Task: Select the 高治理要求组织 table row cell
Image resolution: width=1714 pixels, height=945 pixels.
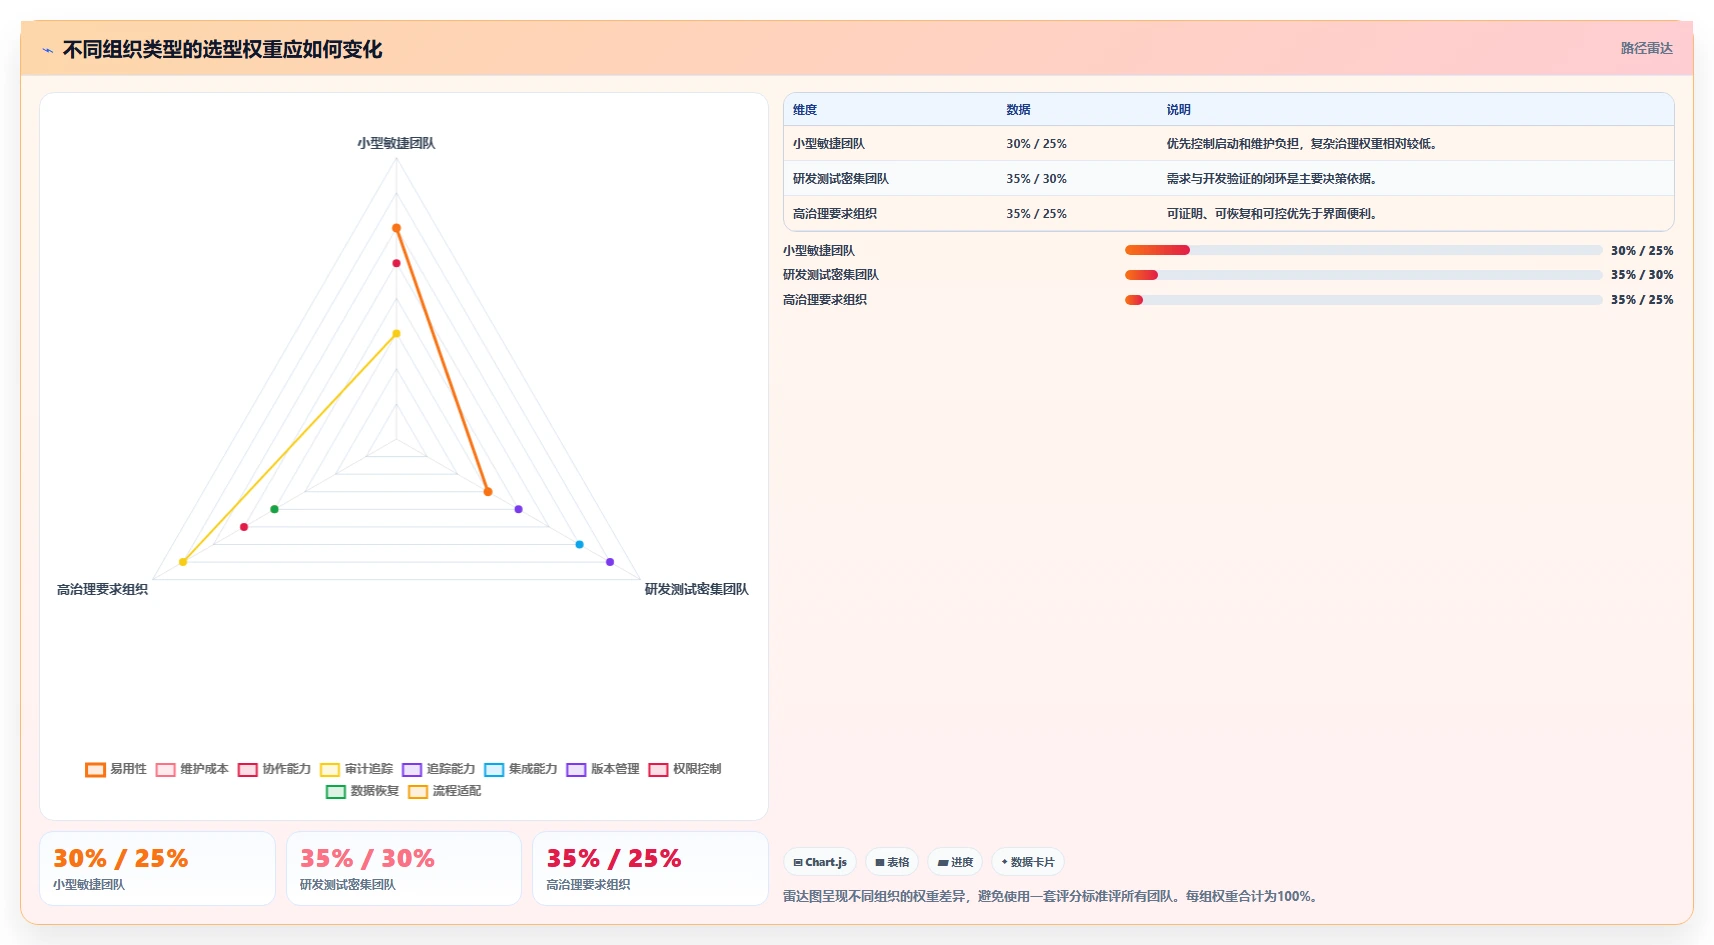Action: 835,214
